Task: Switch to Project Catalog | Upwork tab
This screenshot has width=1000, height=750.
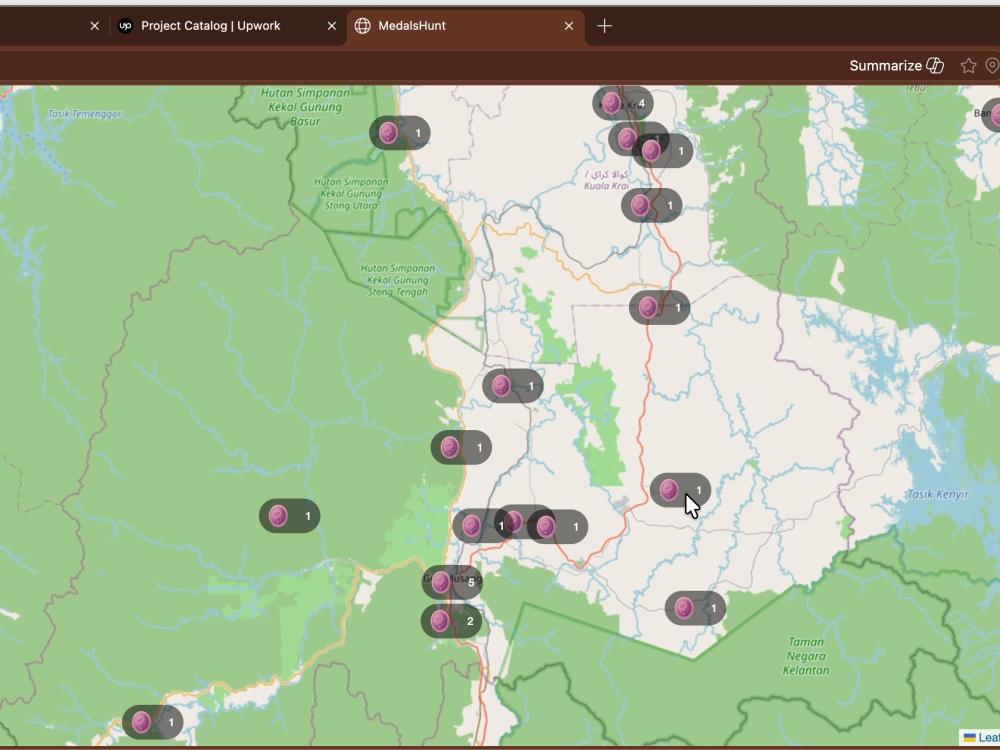Action: coord(228,26)
